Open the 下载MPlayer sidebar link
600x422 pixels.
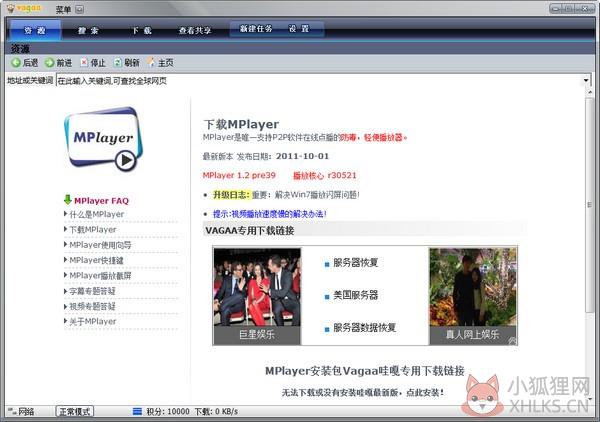pyautogui.click(x=93, y=230)
